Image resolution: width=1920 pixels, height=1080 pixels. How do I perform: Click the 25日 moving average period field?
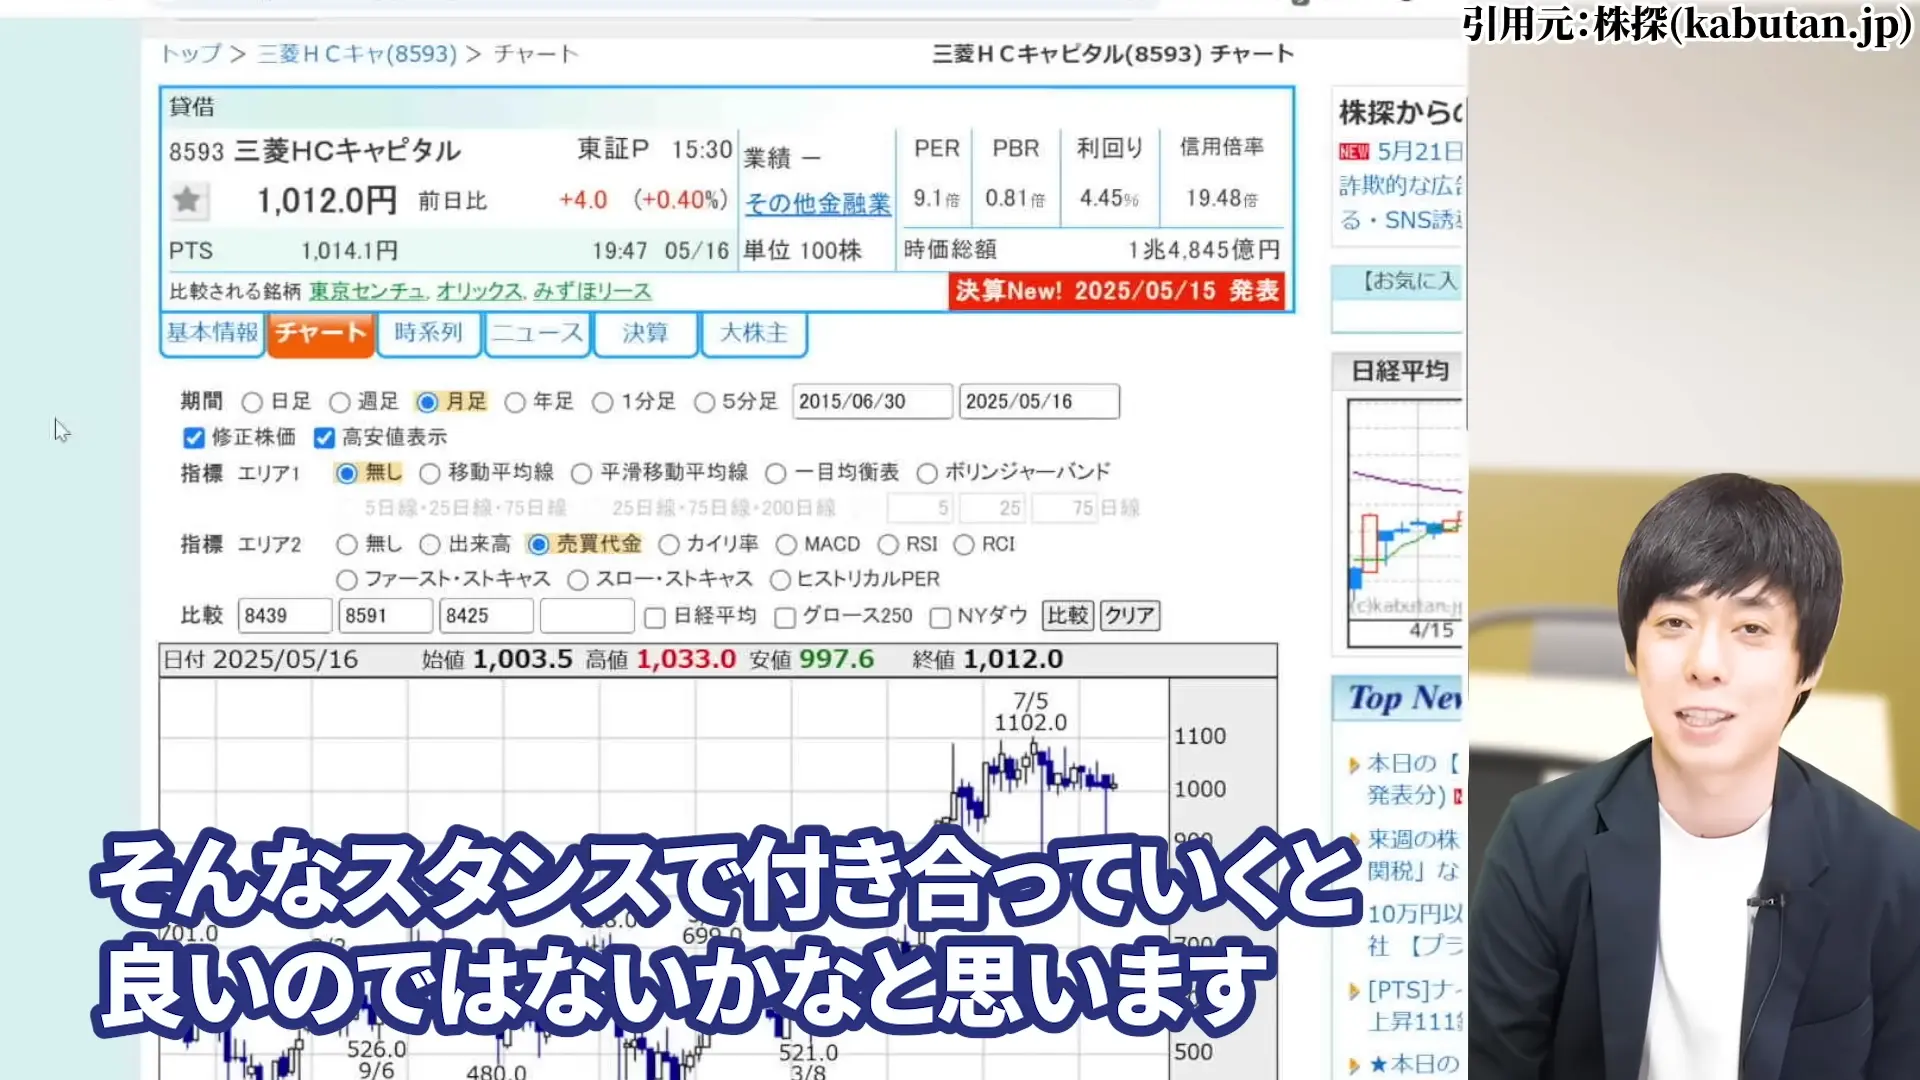[993, 509]
